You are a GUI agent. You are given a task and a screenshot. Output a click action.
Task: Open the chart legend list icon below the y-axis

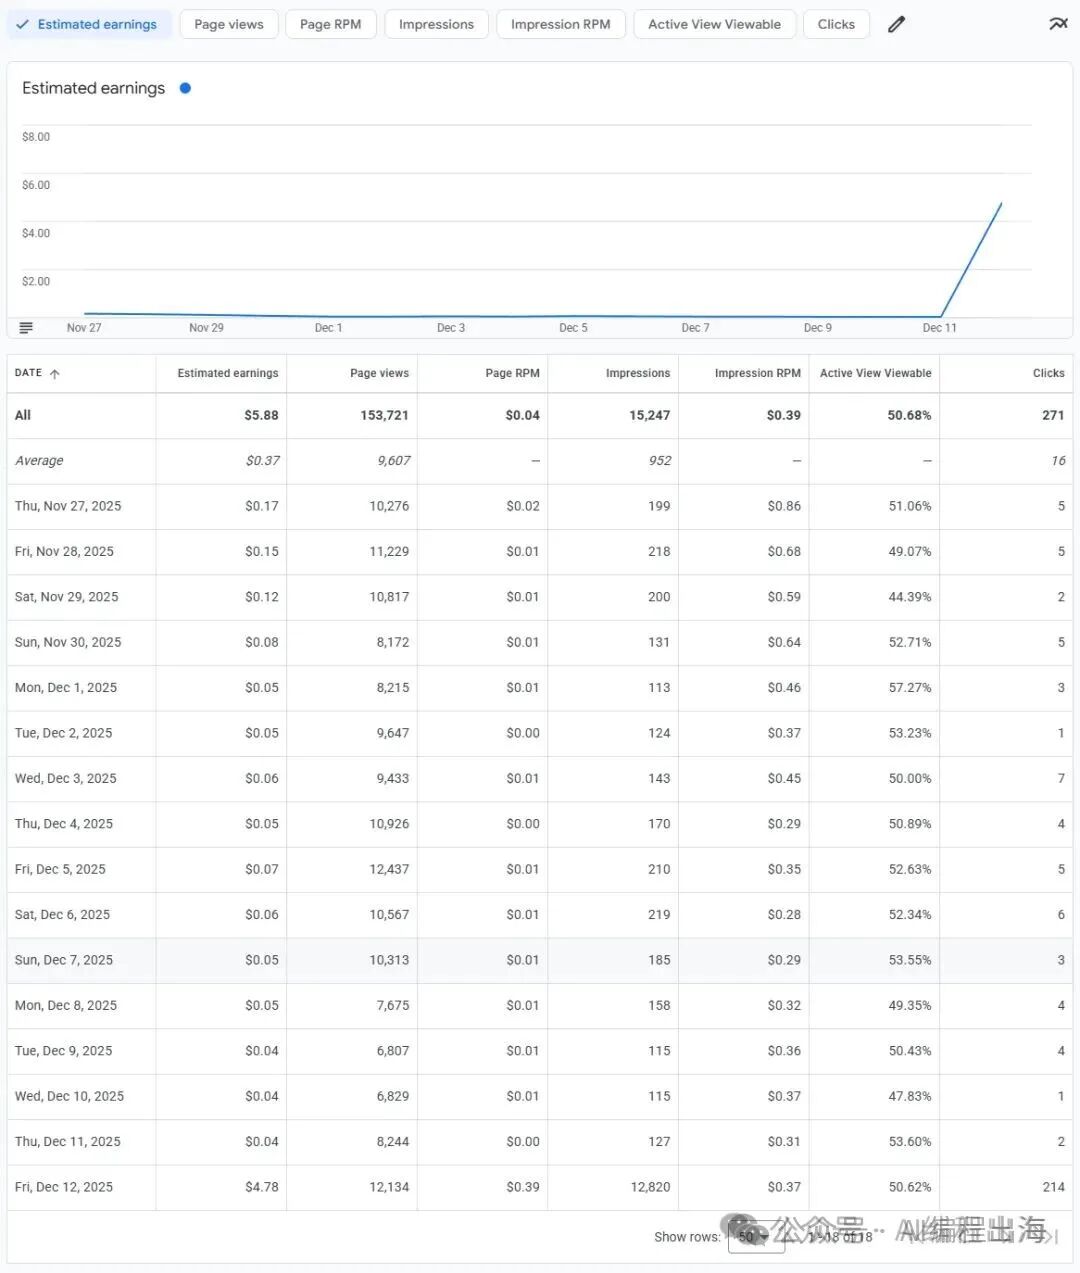point(26,327)
